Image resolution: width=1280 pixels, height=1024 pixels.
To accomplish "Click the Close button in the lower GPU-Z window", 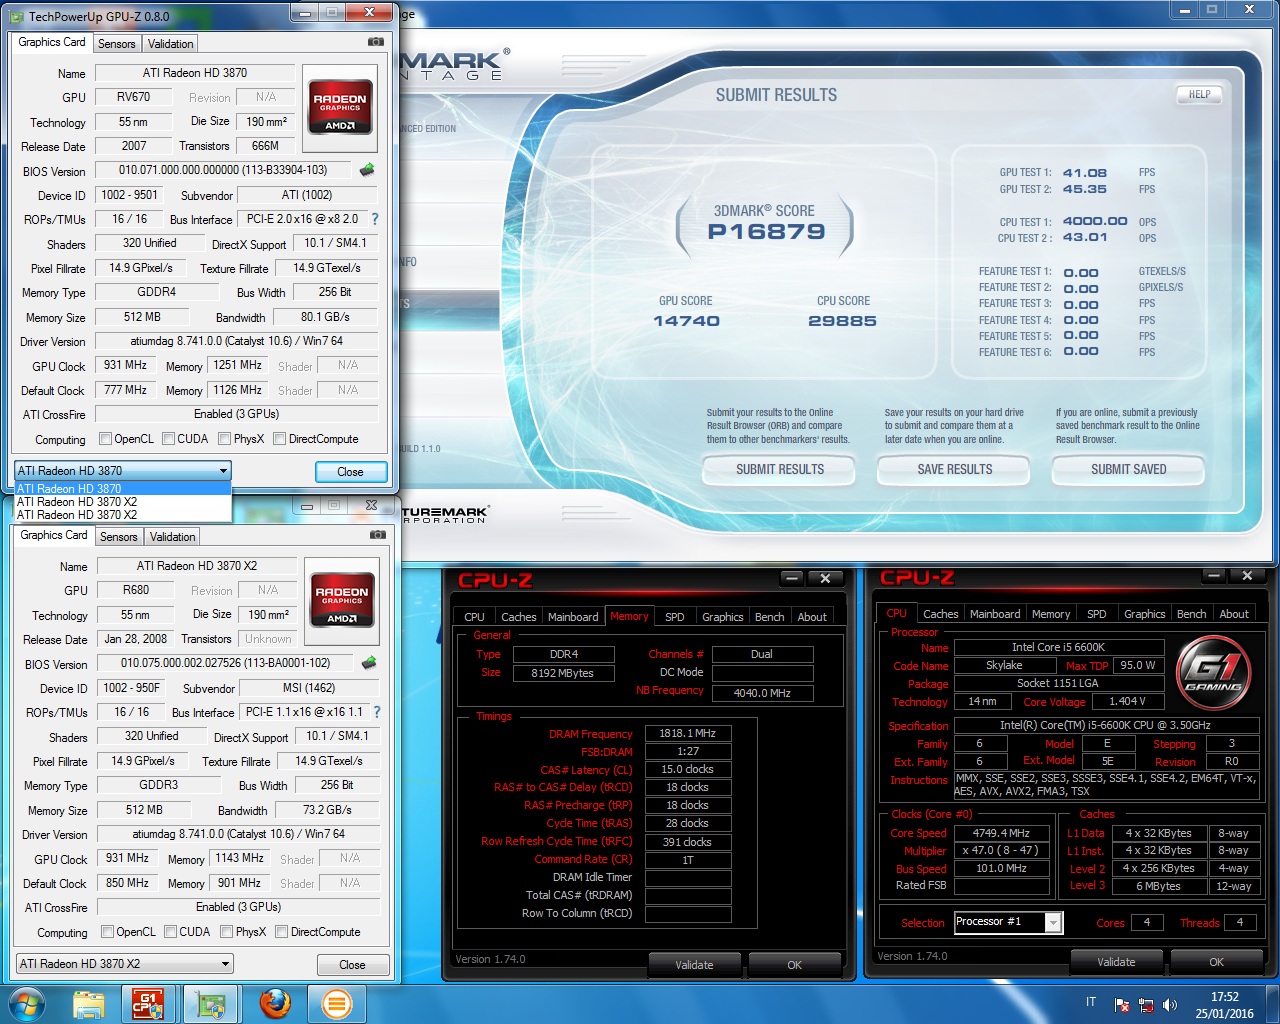I will 352,964.
